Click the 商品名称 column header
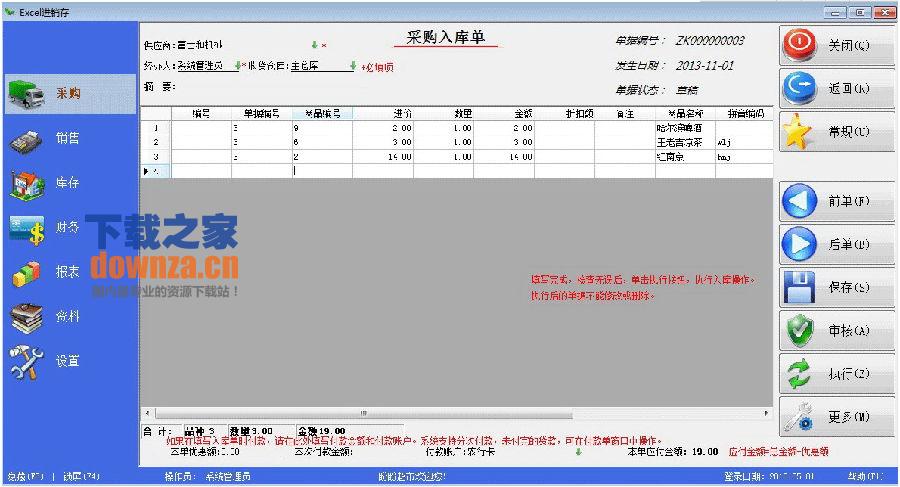Viewport: 900px width, 487px height. [685, 114]
